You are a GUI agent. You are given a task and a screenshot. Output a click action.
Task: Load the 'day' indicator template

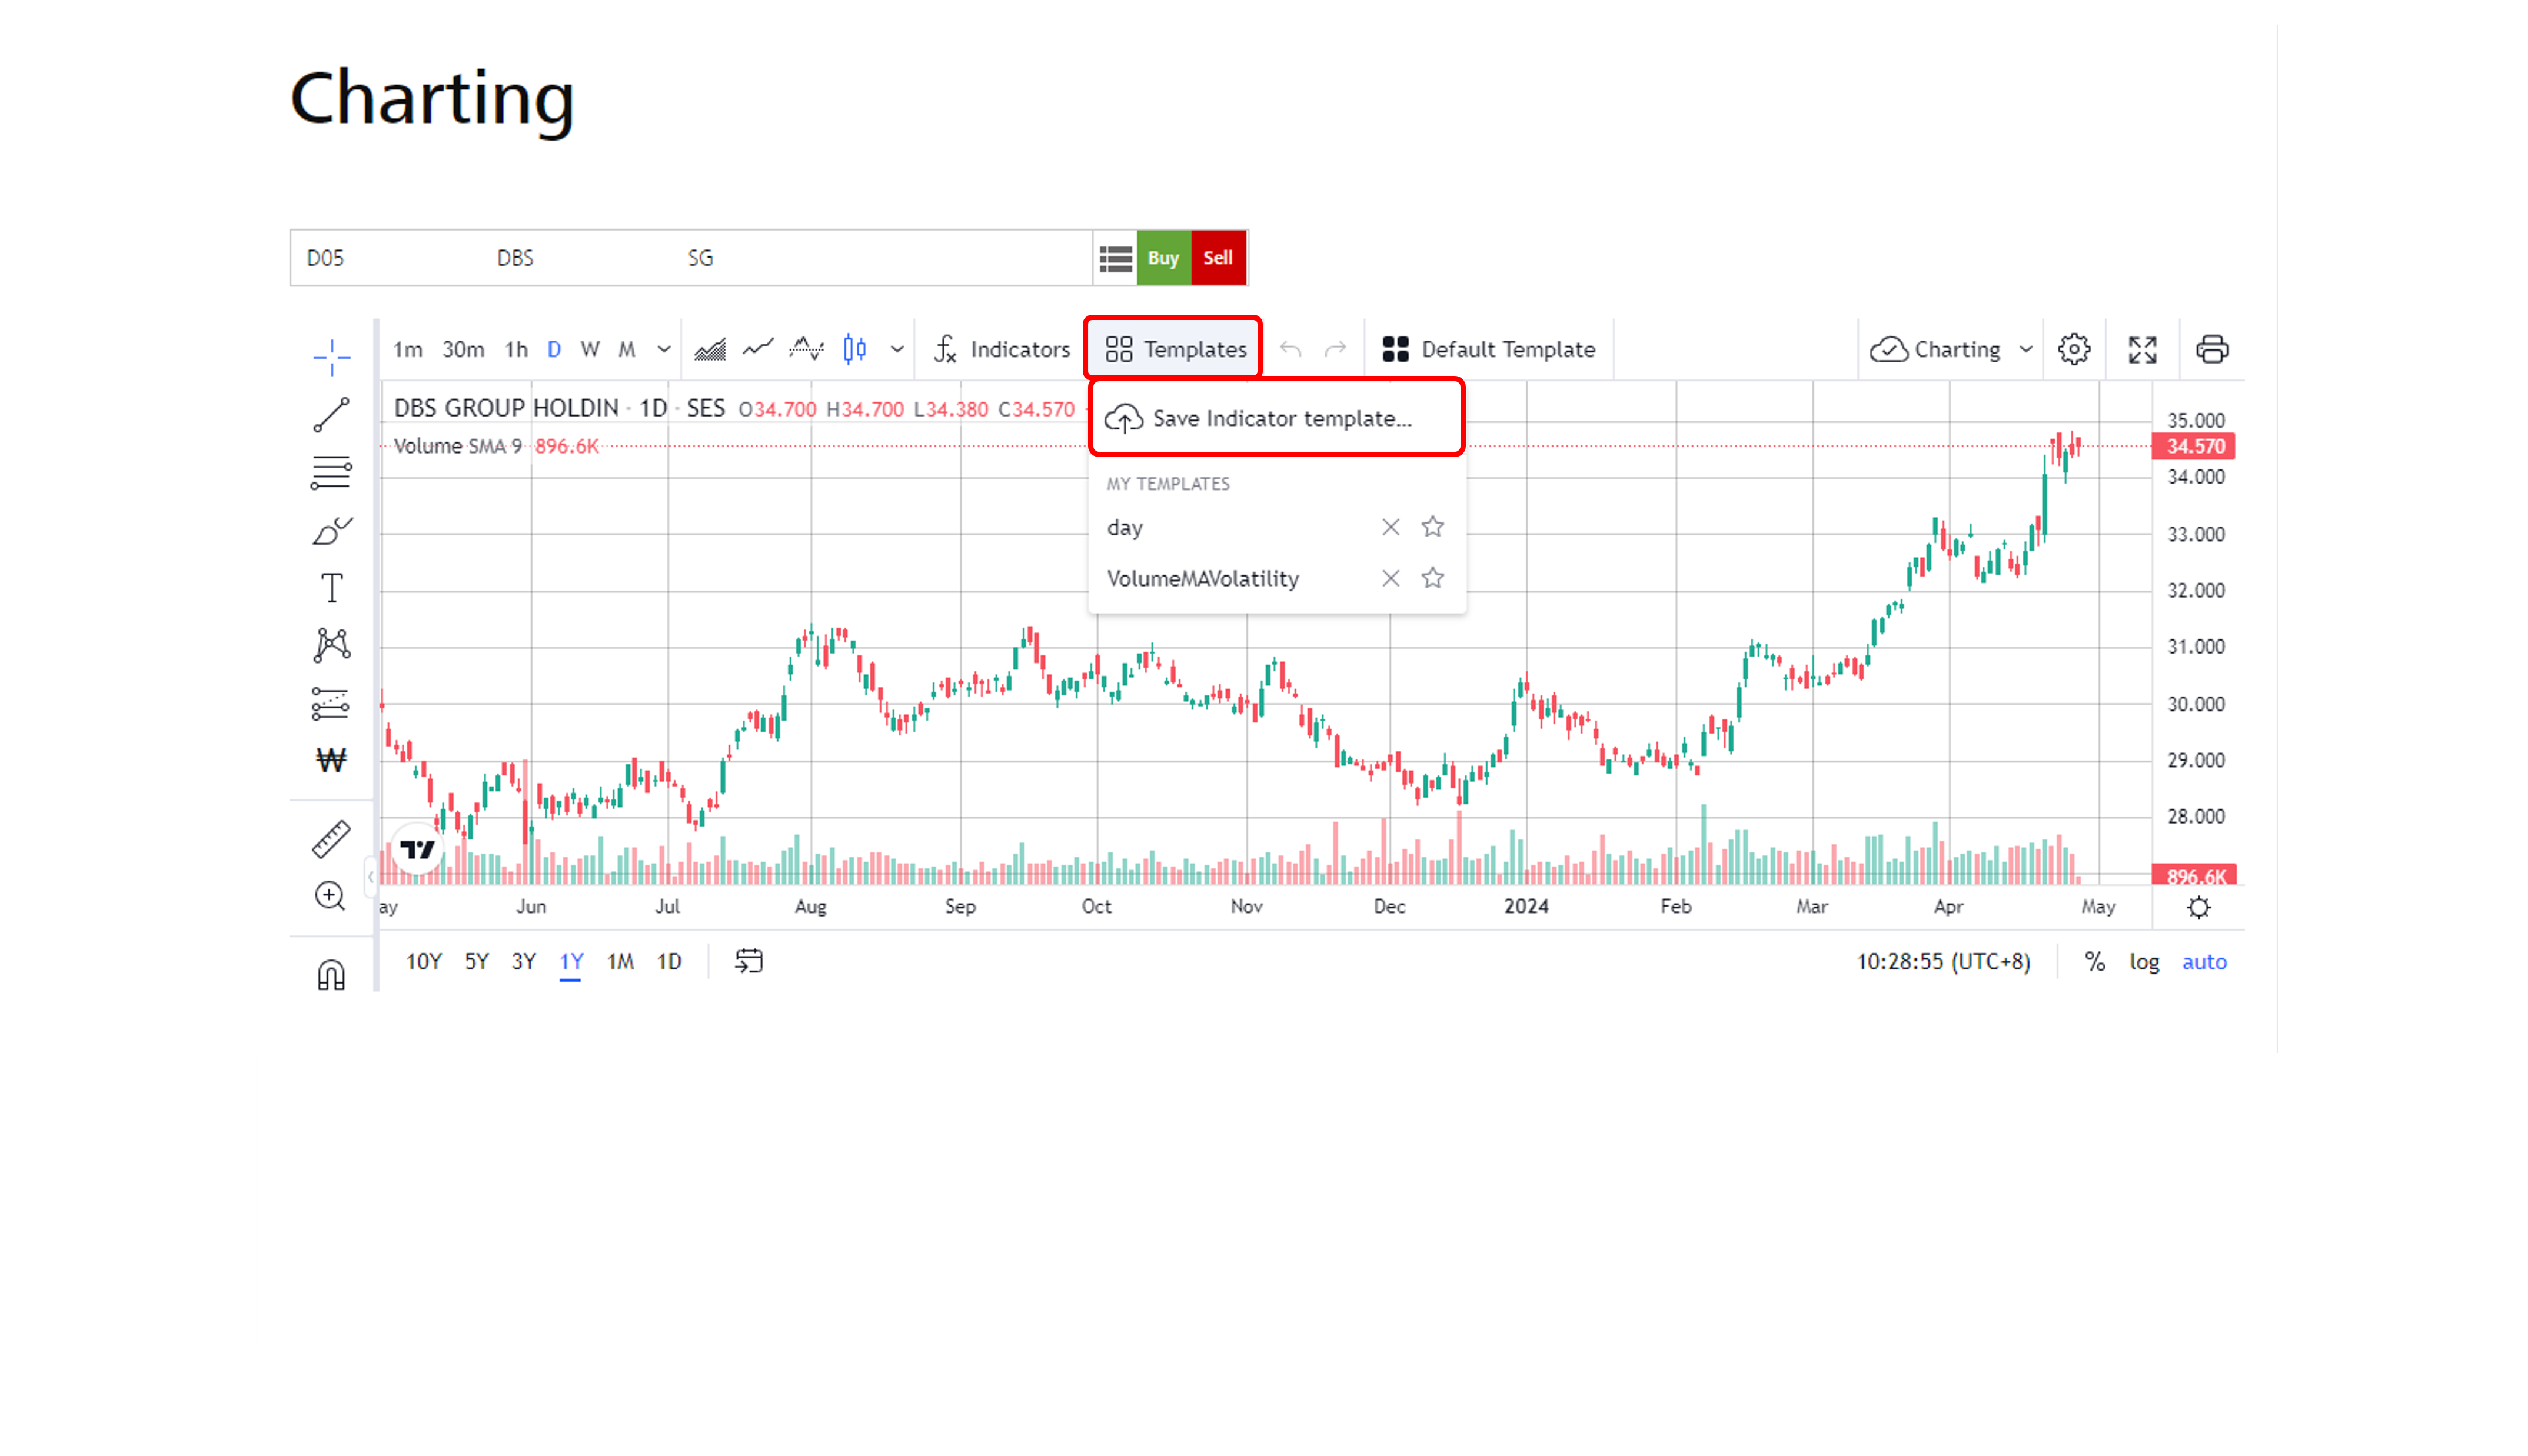(x=1124, y=527)
